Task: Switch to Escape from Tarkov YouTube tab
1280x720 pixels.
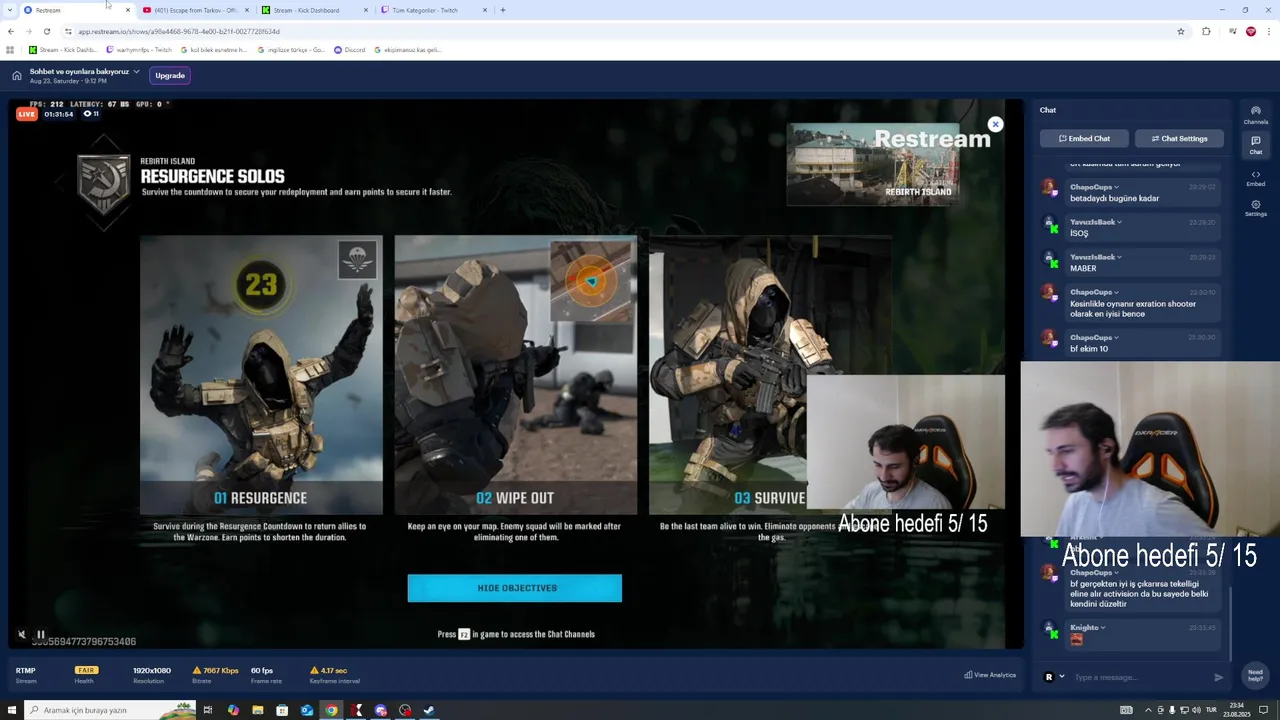Action: click(x=196, y=10)
